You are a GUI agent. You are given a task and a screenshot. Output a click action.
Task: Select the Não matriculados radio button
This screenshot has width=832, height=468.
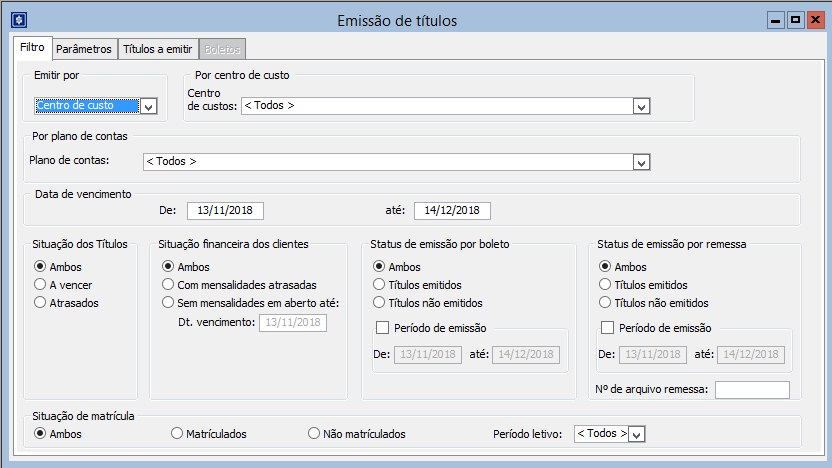[314, 434]
